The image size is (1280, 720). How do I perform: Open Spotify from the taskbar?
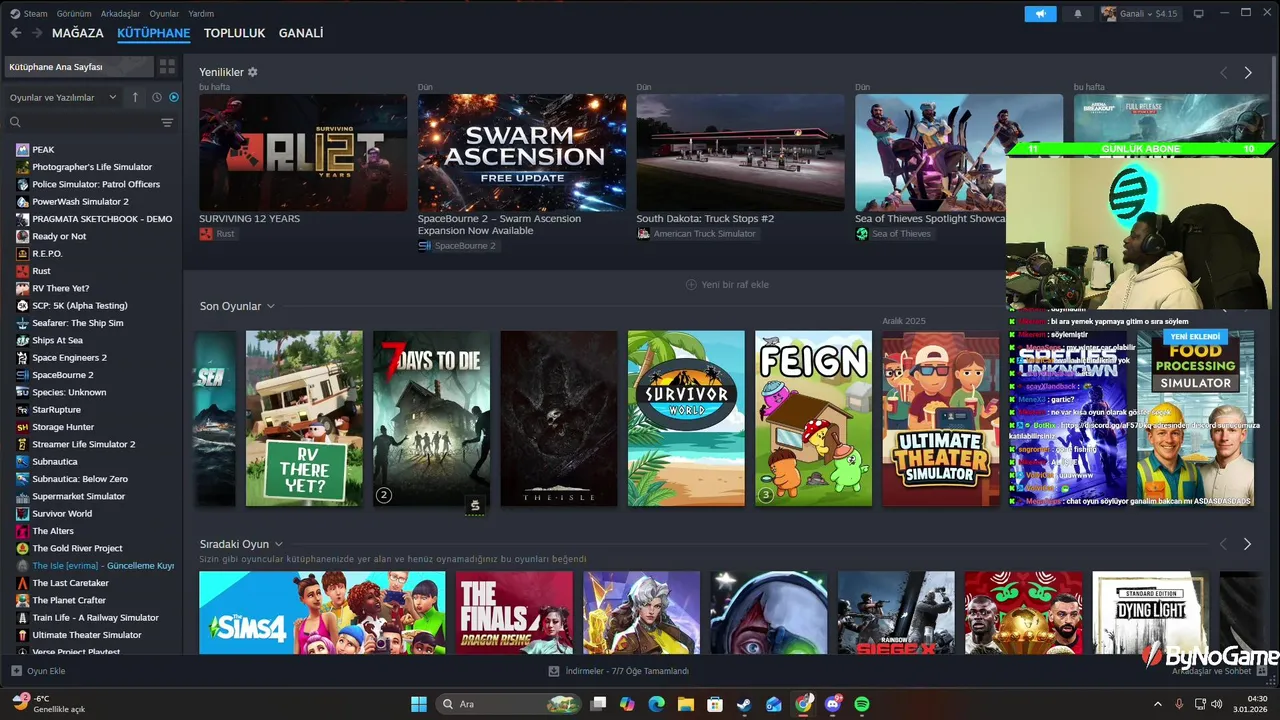(x=862, y=704)
